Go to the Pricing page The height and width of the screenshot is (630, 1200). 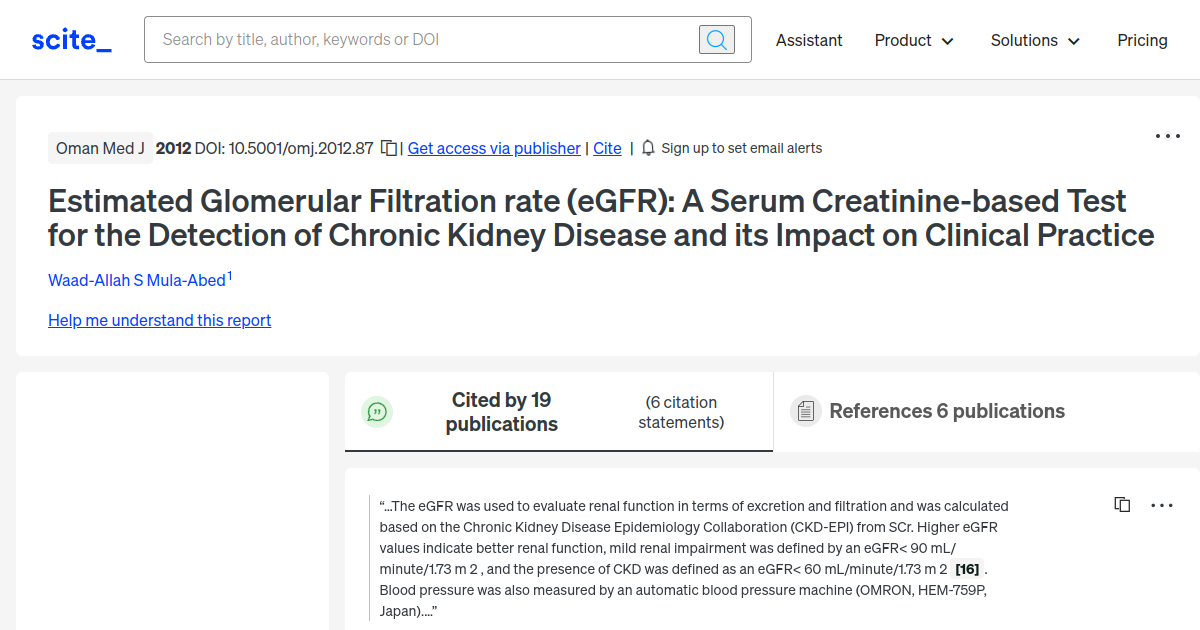click(x=1142, y=40)
